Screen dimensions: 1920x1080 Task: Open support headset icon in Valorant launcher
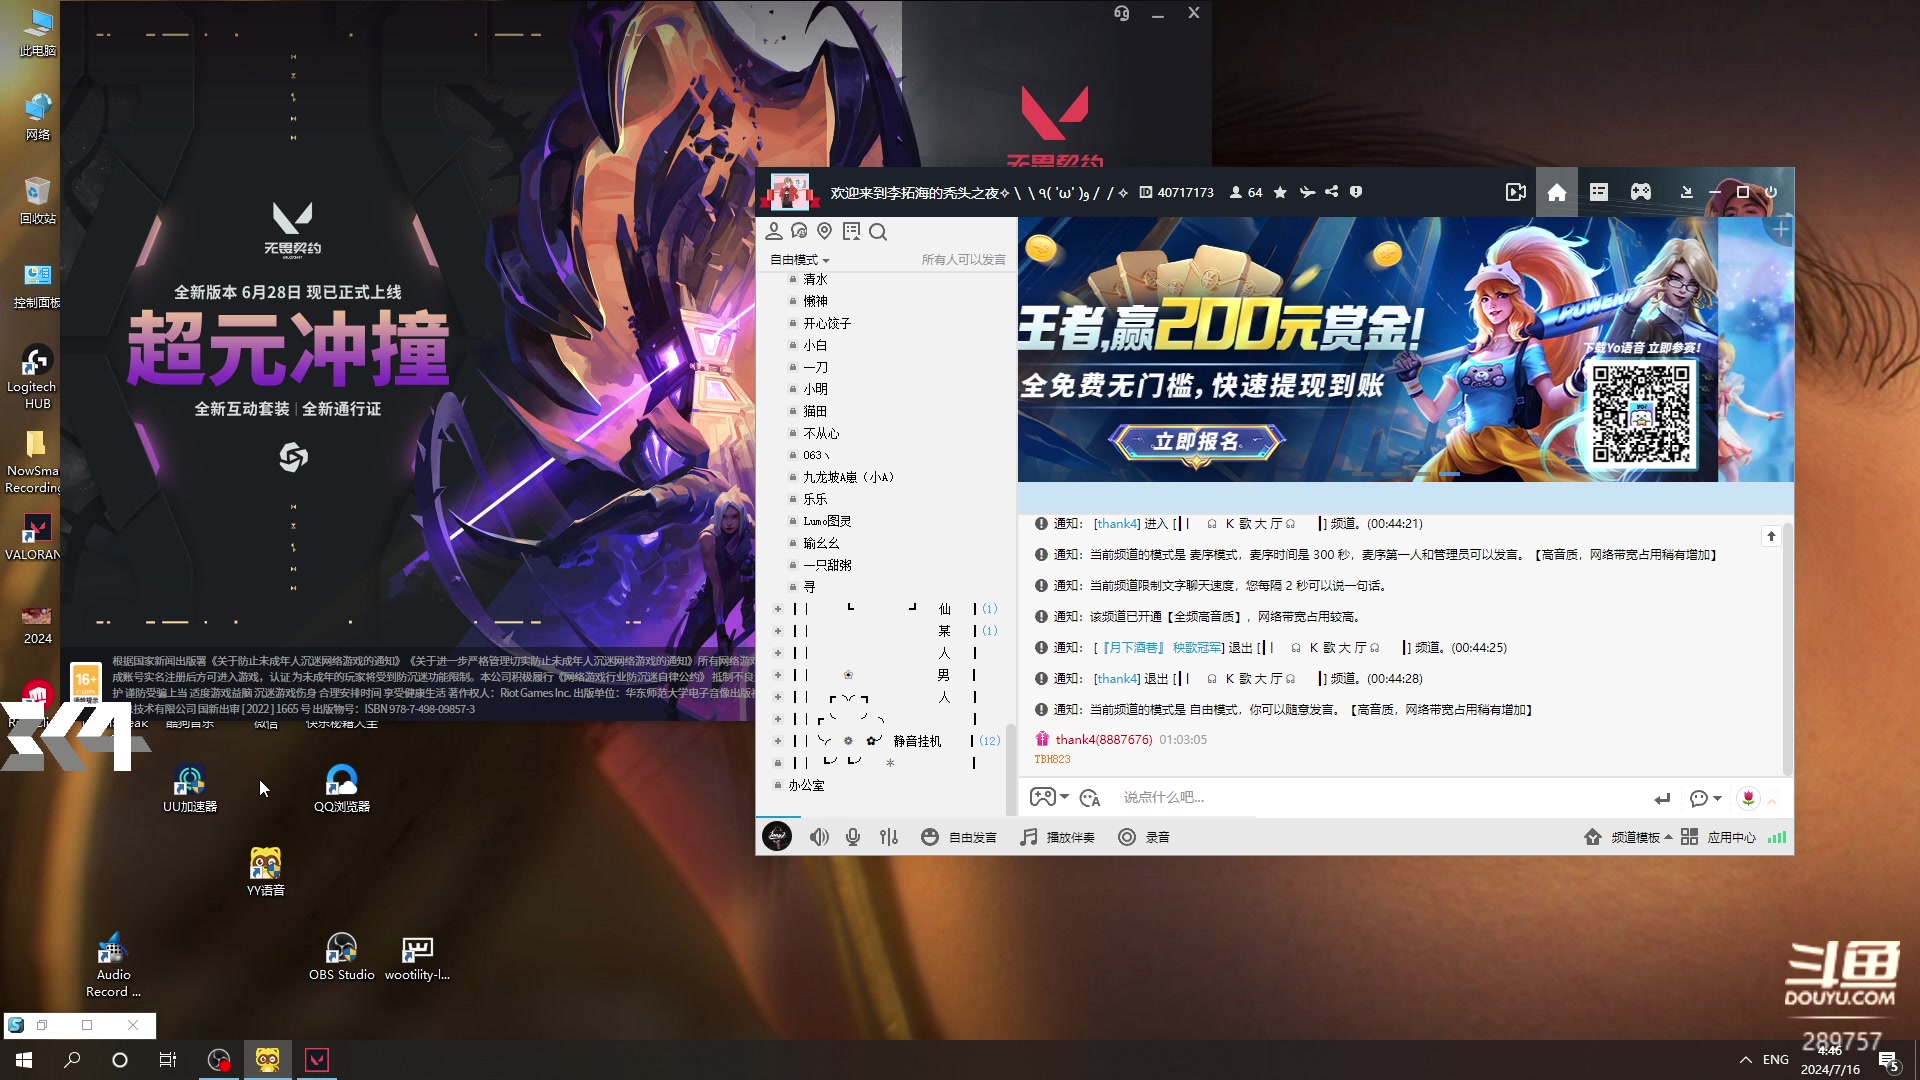pyautogui.click(x=1122, y=13)
